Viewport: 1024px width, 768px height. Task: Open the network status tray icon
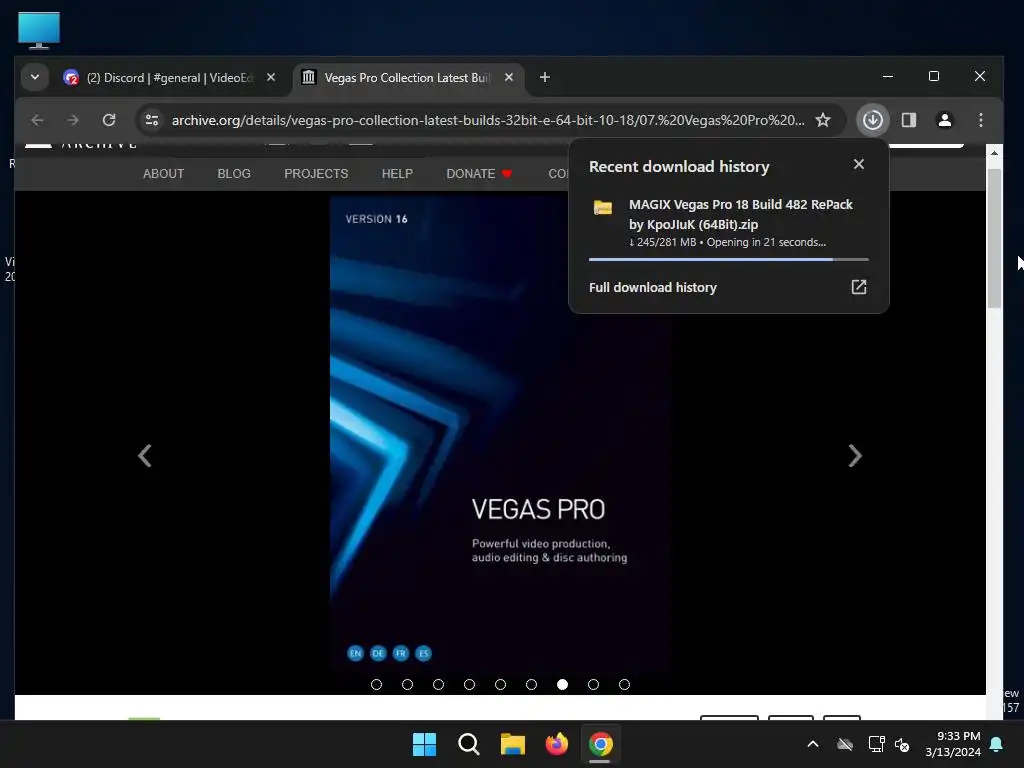[x=876, y=744]
